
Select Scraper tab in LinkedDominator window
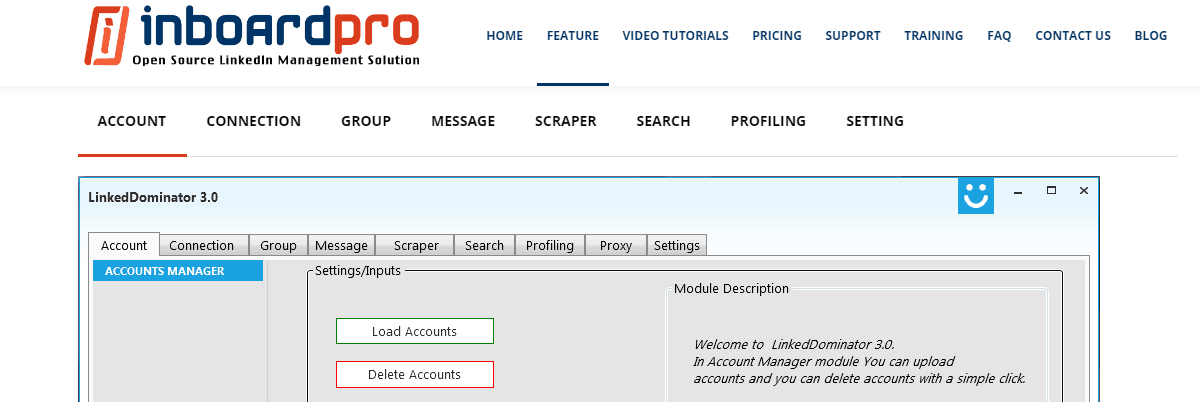point(416,245)
